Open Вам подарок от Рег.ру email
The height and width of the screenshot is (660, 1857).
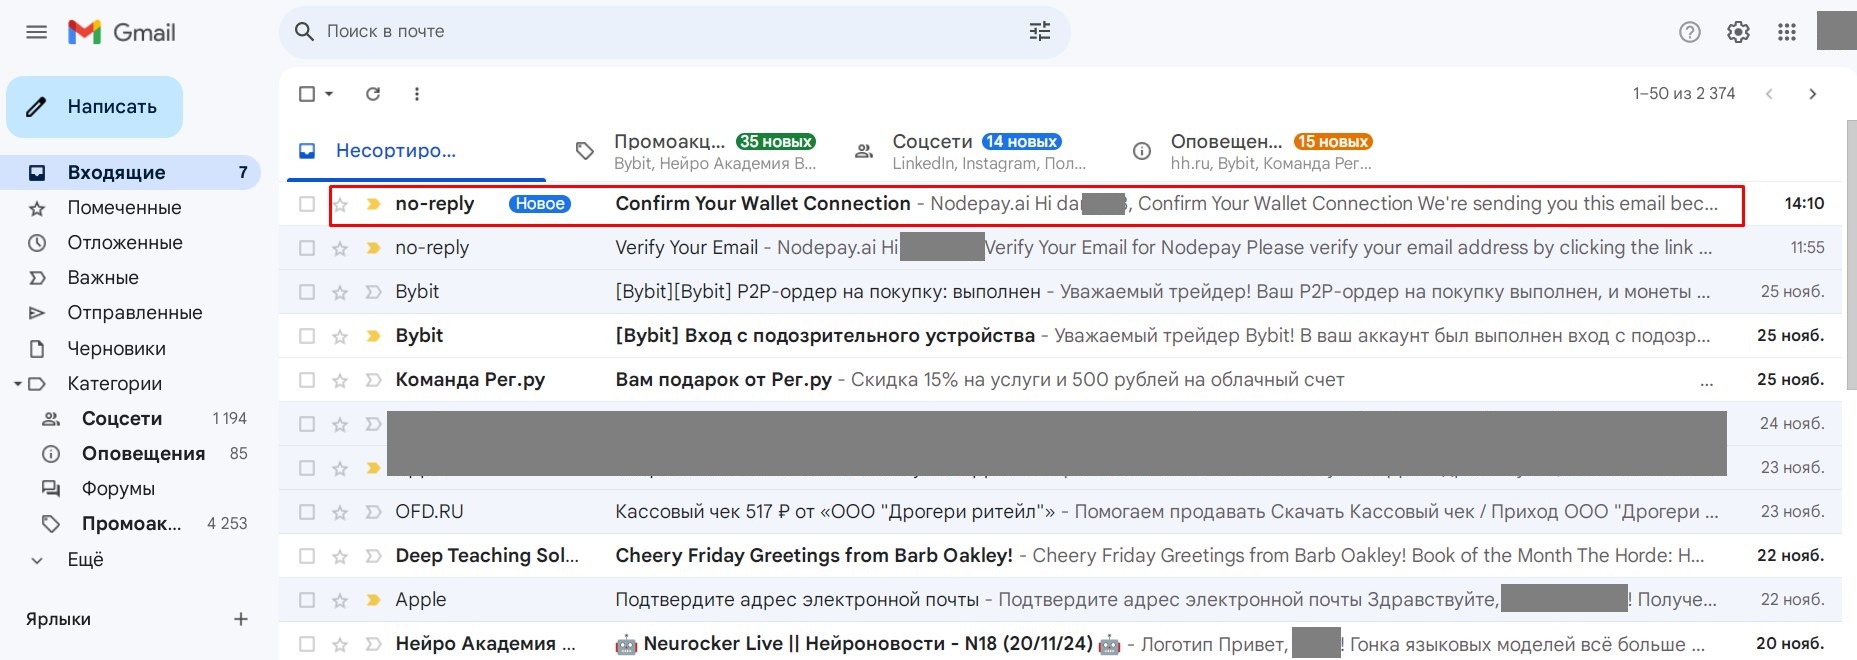point(1060,380)
